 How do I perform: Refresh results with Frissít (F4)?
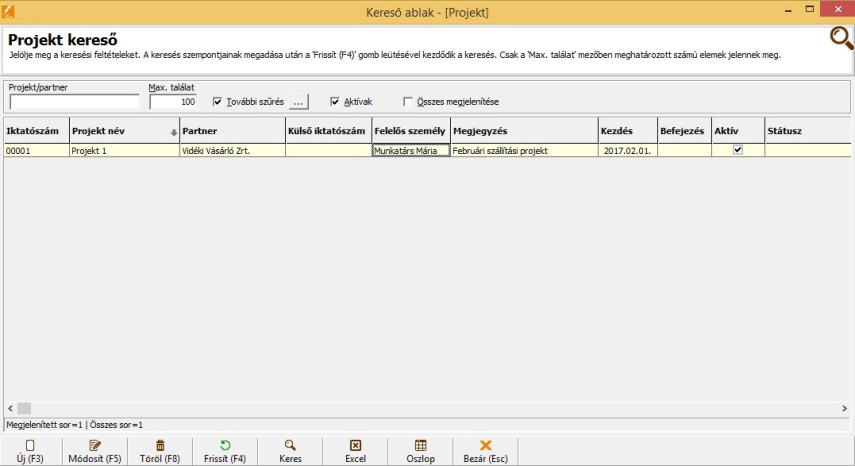tap(225, 446)
